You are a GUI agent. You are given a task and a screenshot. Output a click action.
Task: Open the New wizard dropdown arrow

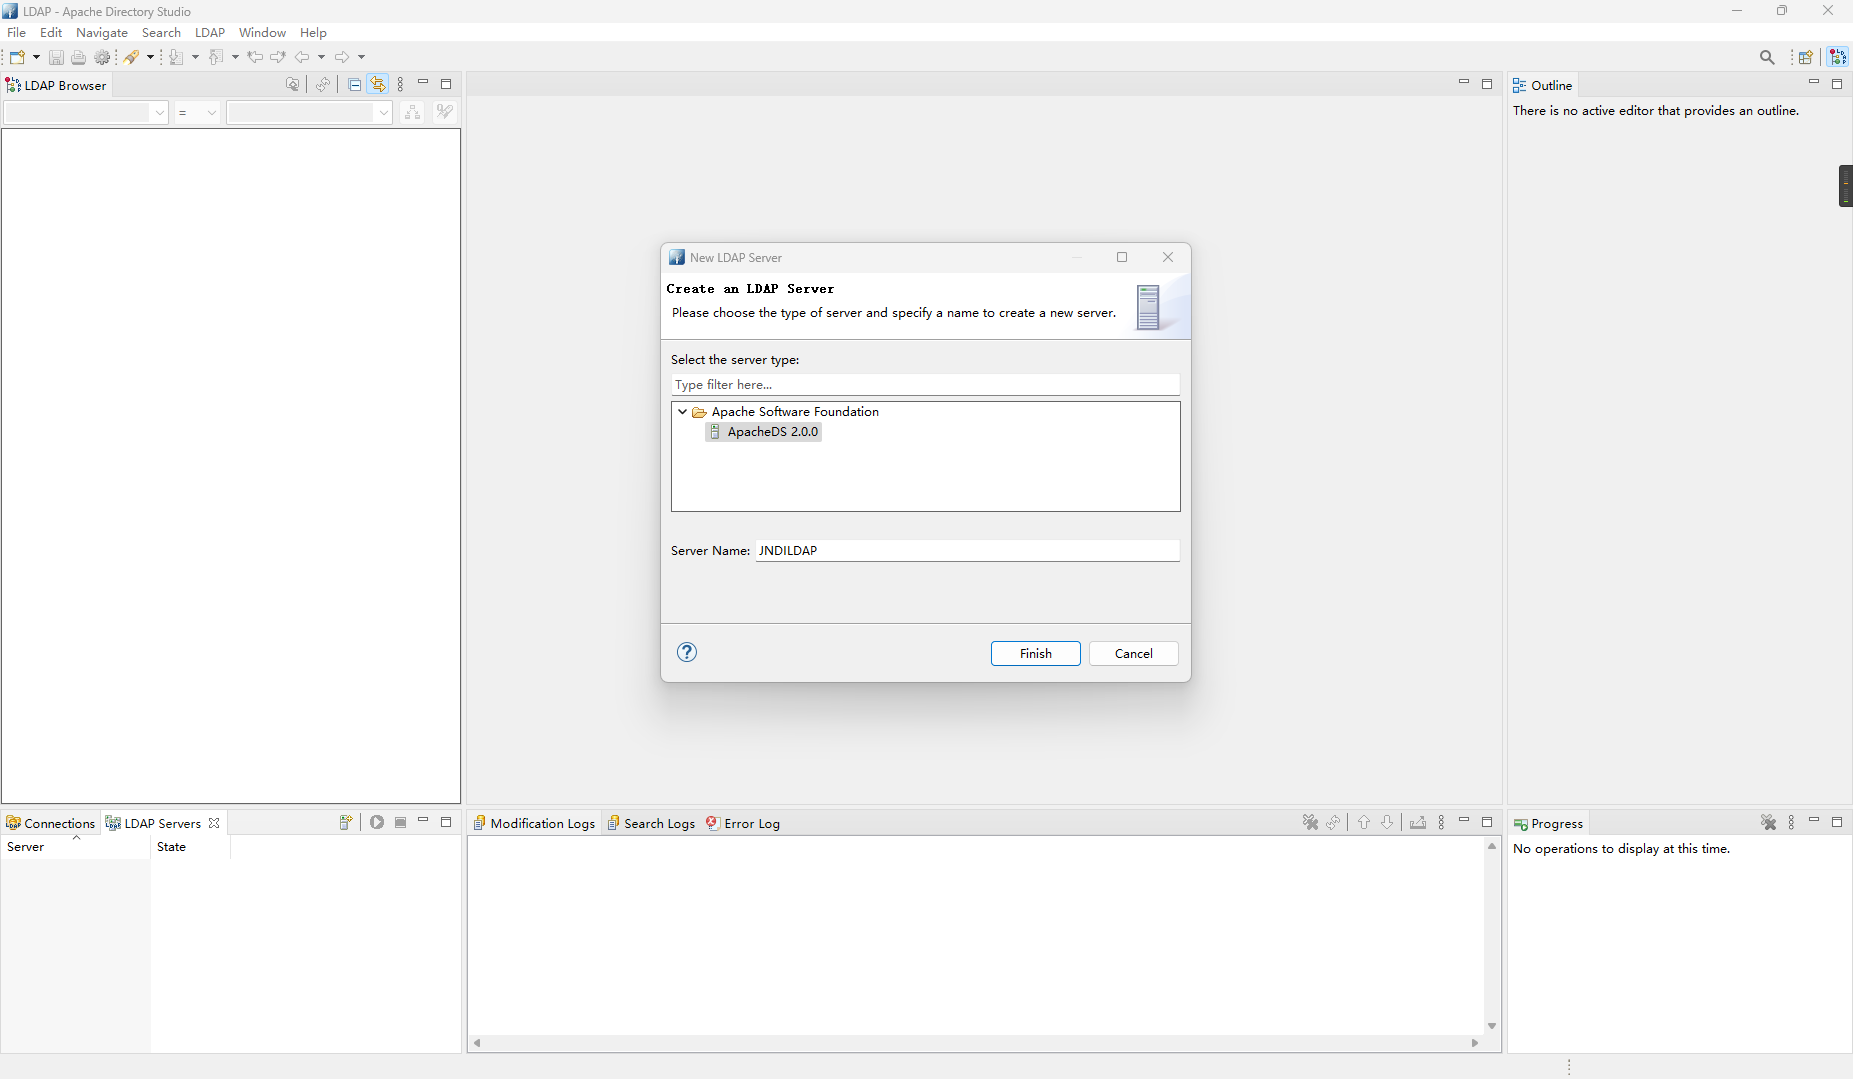(36, 57)
